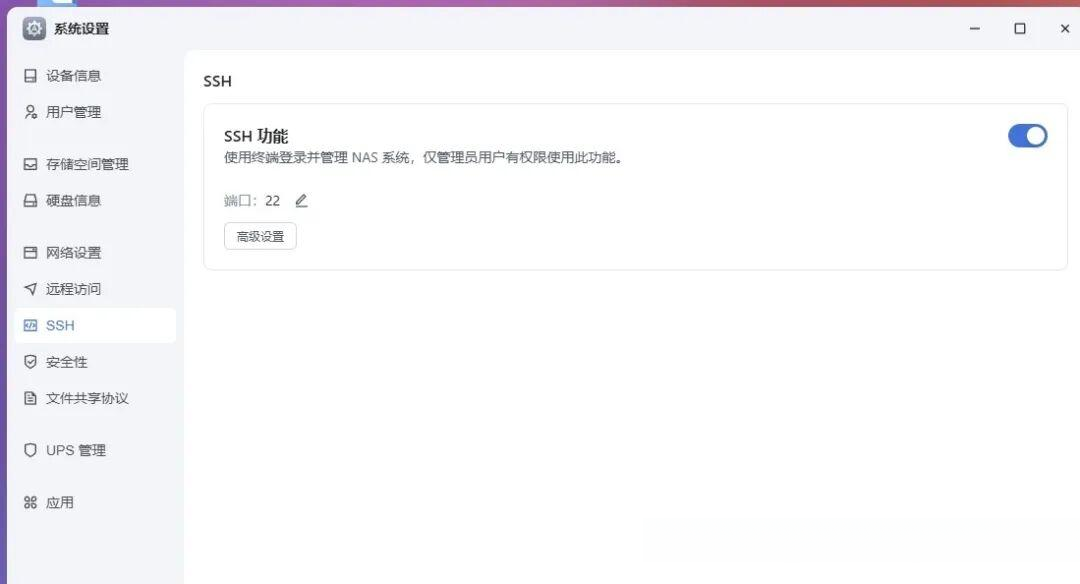Click the 远程访问 arrow icon

coord(30,289)
